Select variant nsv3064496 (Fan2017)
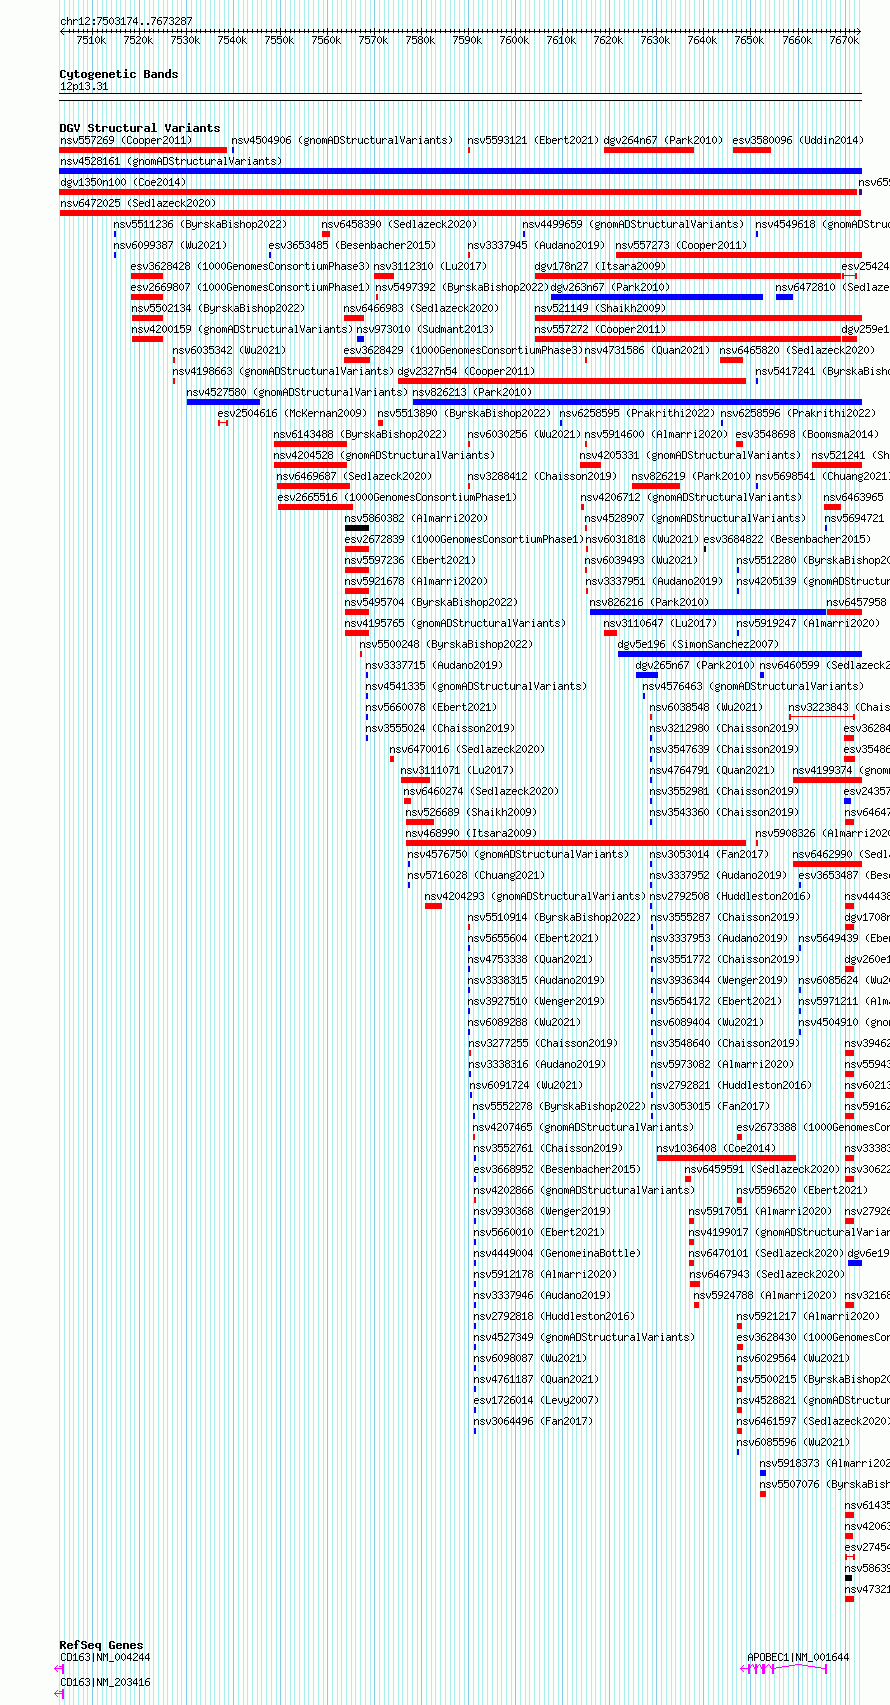 pyautogui.click(x=532, y=1421)
